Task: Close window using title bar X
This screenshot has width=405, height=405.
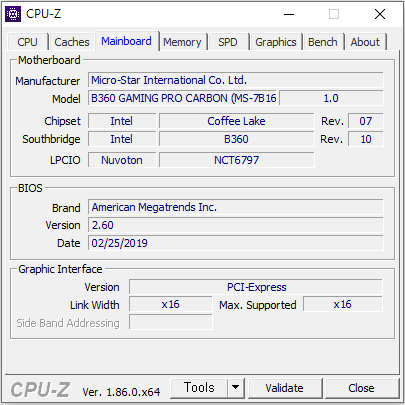Action: click(x=380, y=14)
